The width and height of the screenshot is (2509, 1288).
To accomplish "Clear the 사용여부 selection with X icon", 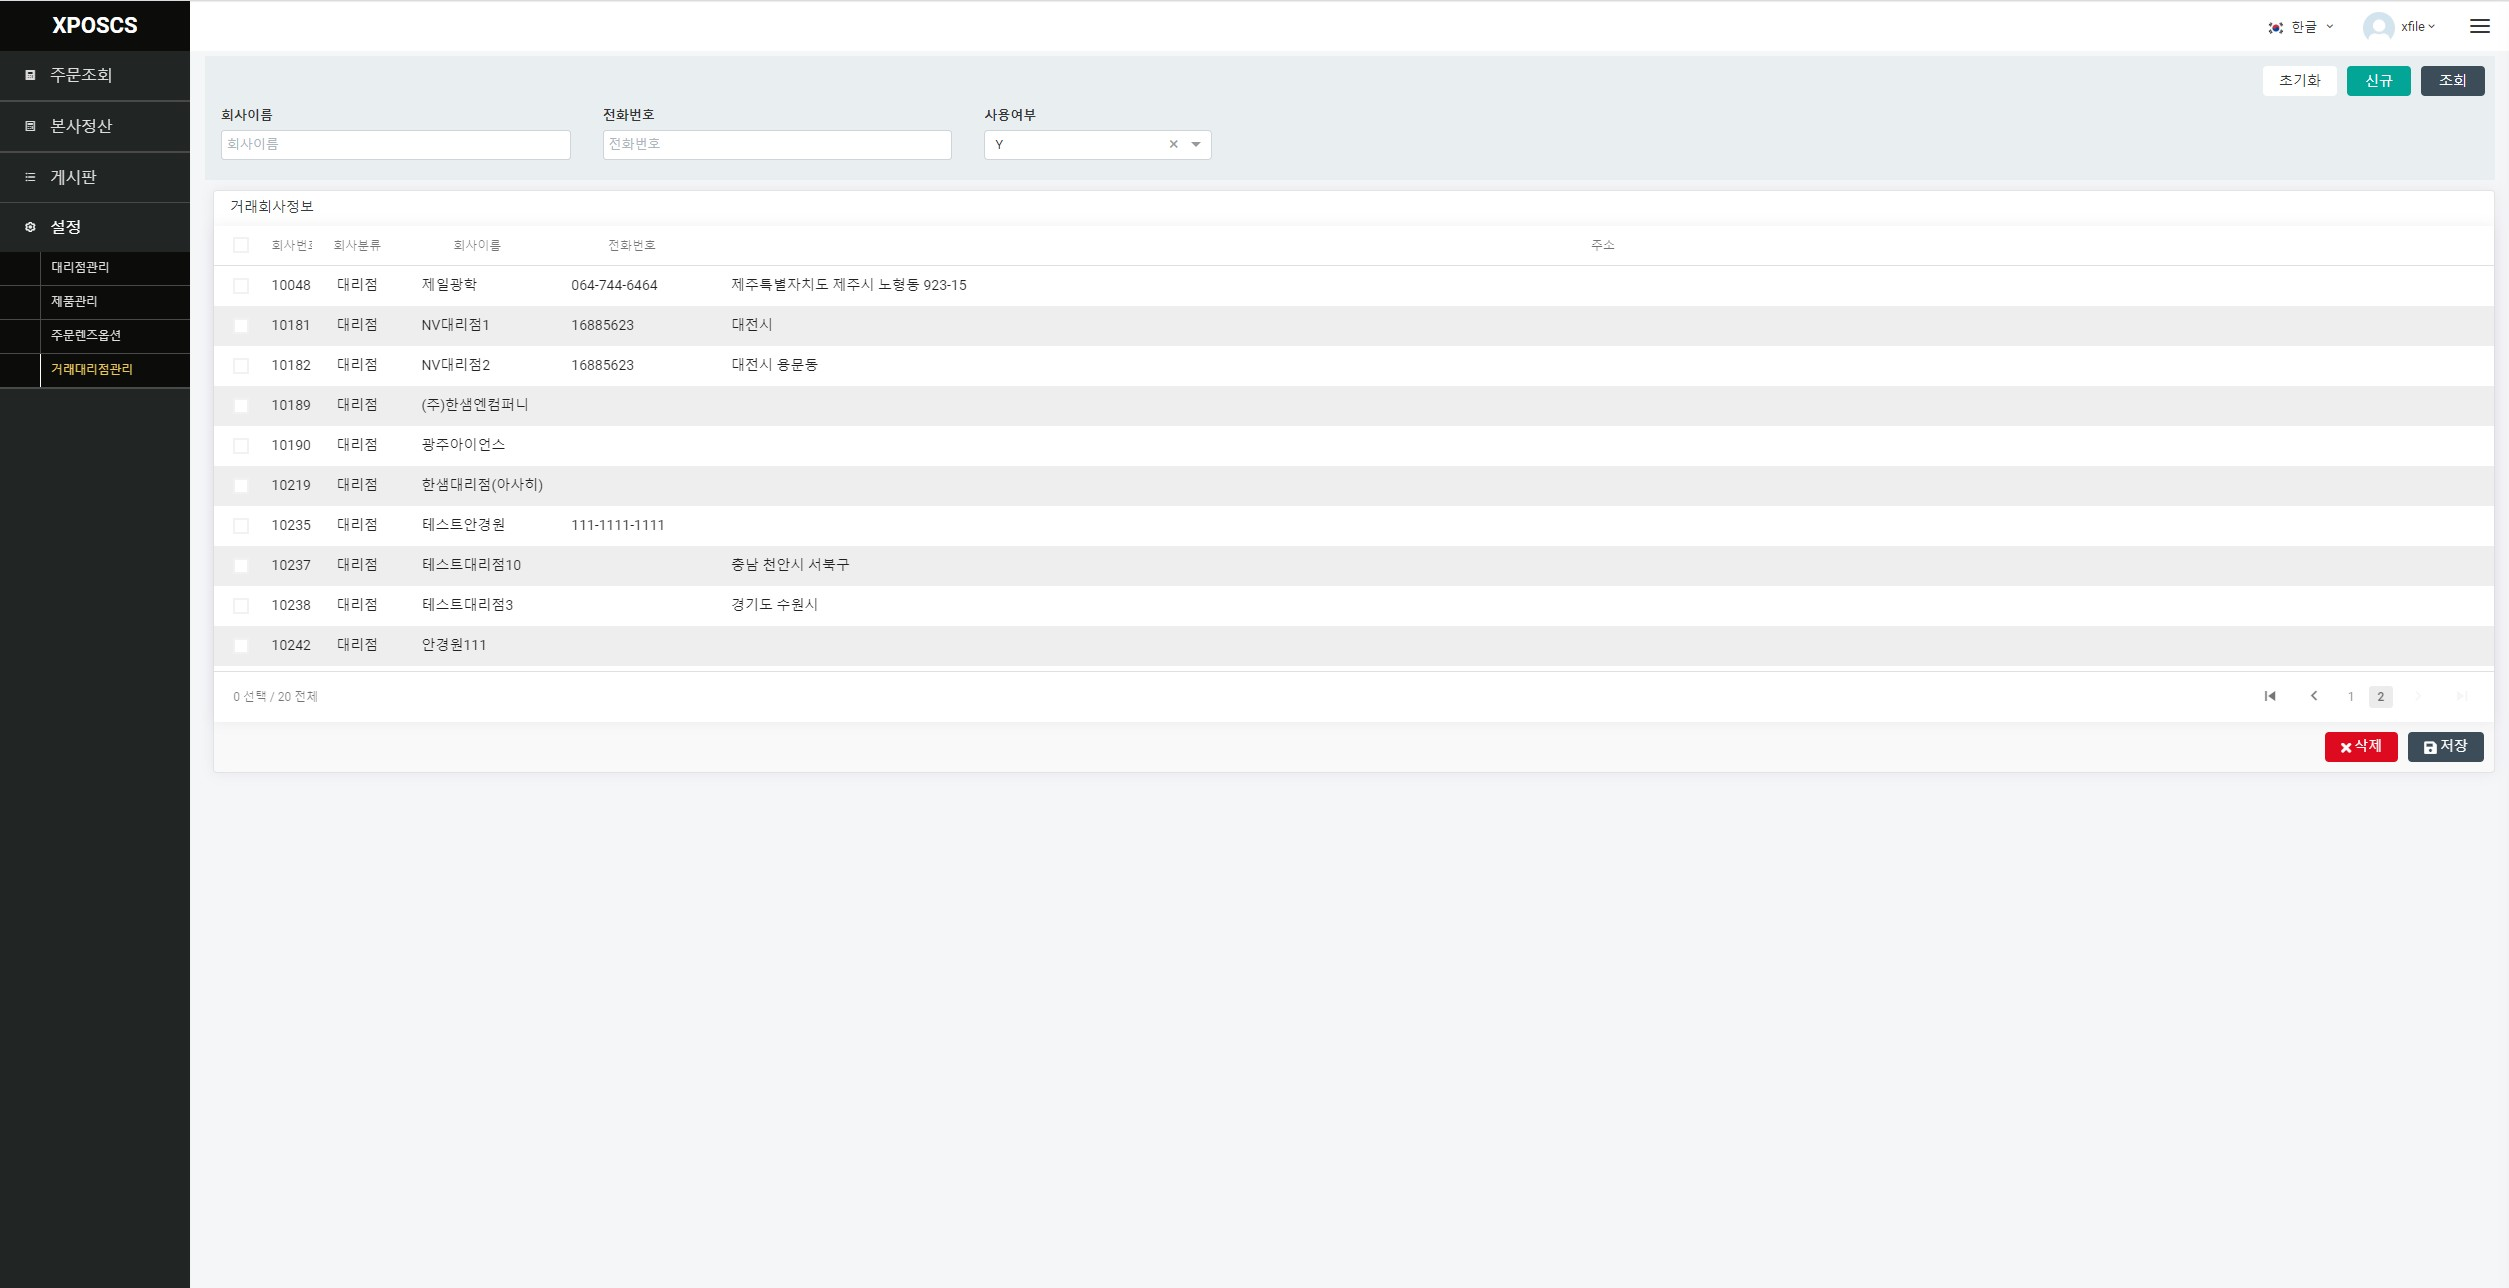I will [1173, 145].
